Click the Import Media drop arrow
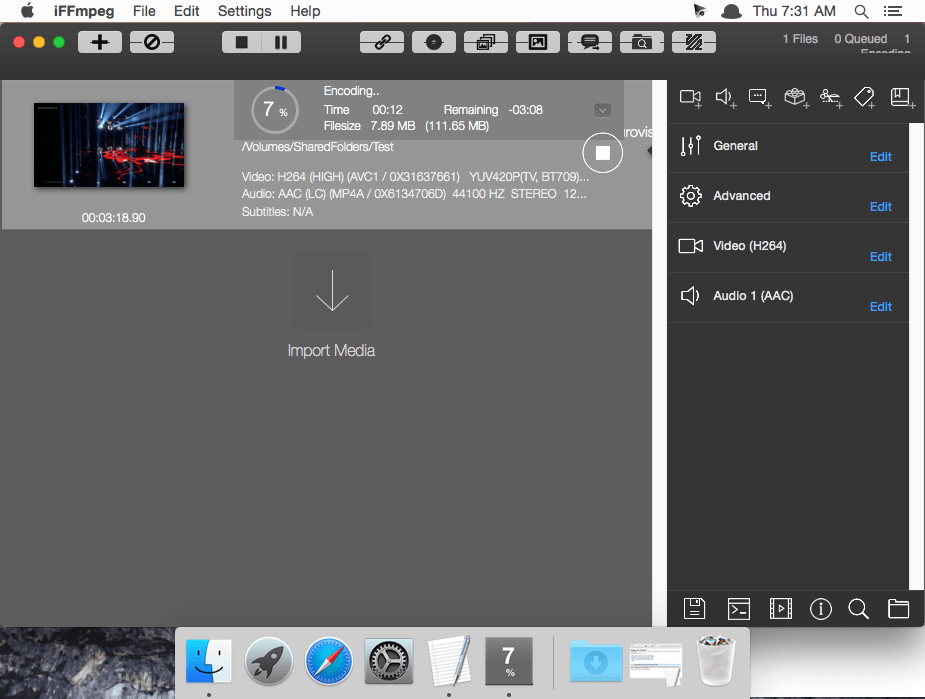Screen dimensions: 925x699 coord(332,290)
